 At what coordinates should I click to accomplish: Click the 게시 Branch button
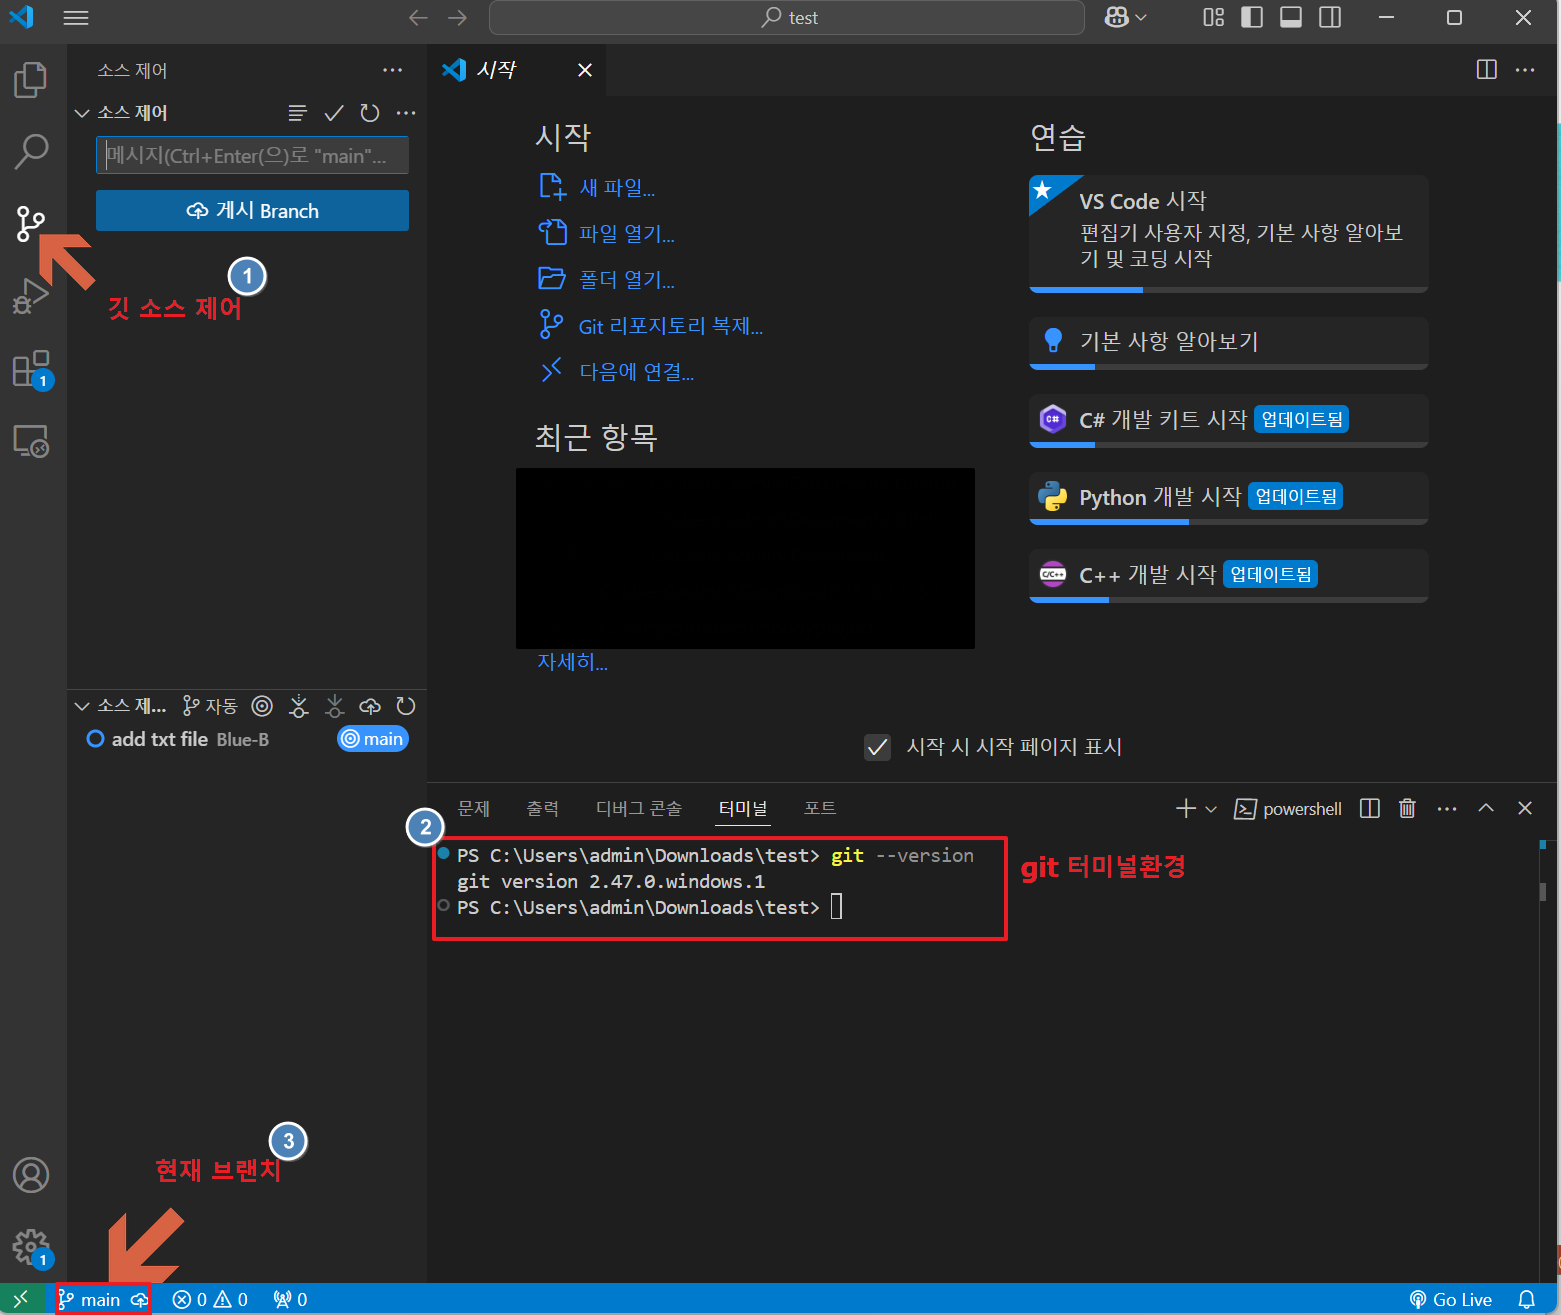click(x=252, y=211)
